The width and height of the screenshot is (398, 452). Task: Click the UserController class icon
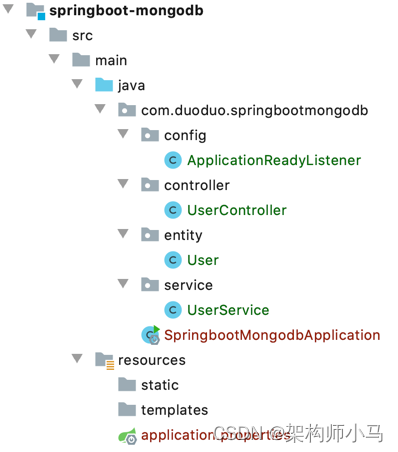click(173, 210)
